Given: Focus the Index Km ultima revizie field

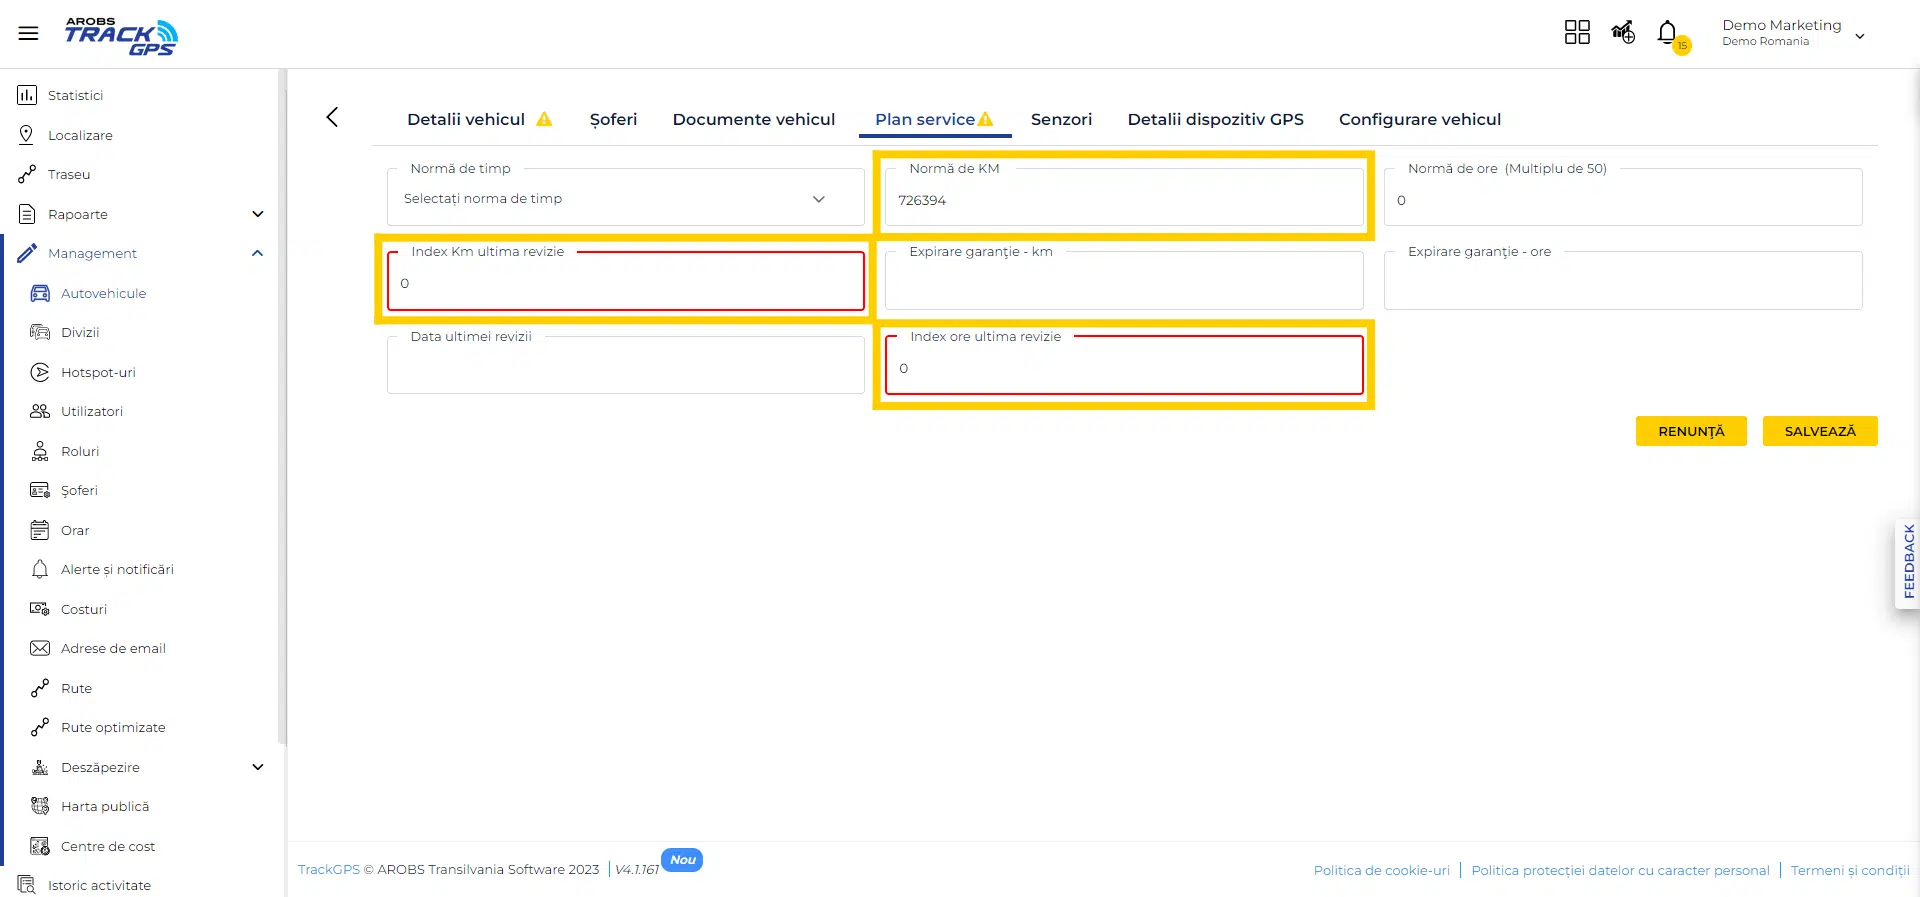Looking at the screenshot, I should tap(625, 281).
